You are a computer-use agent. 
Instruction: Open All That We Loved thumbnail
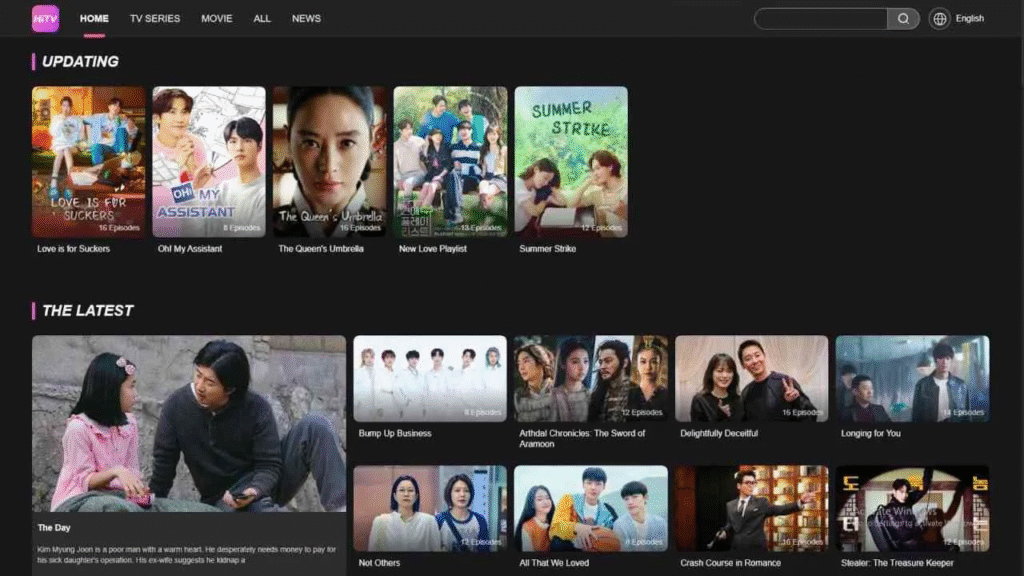point(591,508)
